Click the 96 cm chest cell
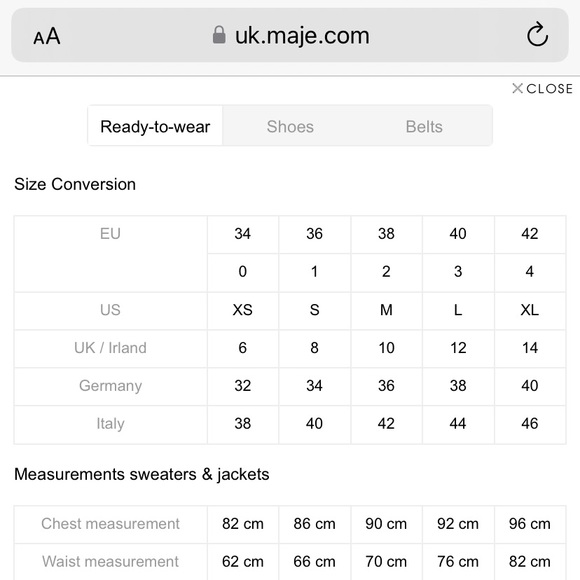 pos(530,524)
